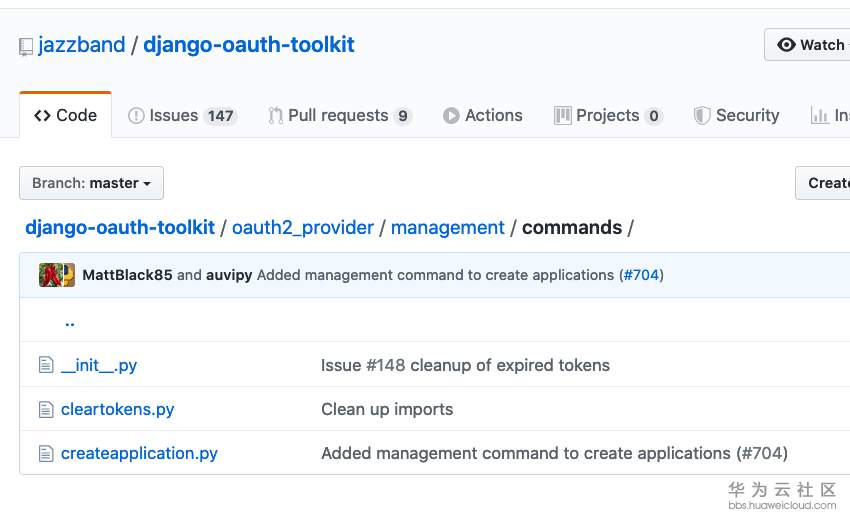Viewport: 850px width, 520px height.
Task: Open the Actions tab
Action: coord(483,116)
